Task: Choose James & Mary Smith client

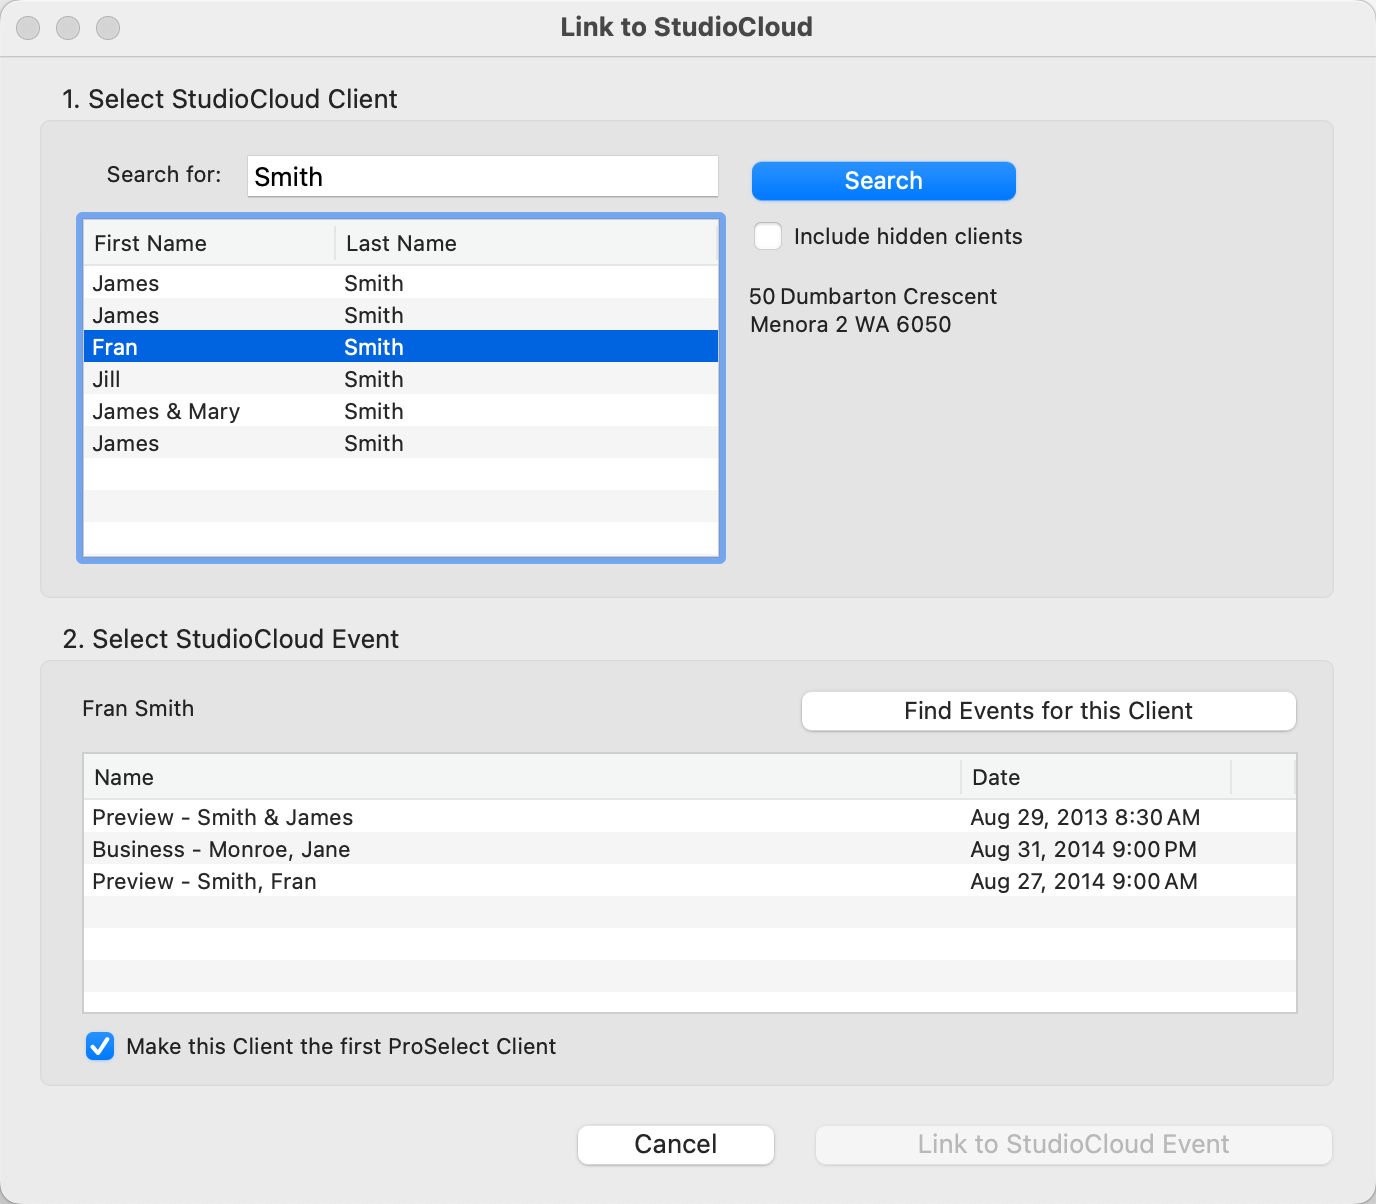Action: point(400,411)
